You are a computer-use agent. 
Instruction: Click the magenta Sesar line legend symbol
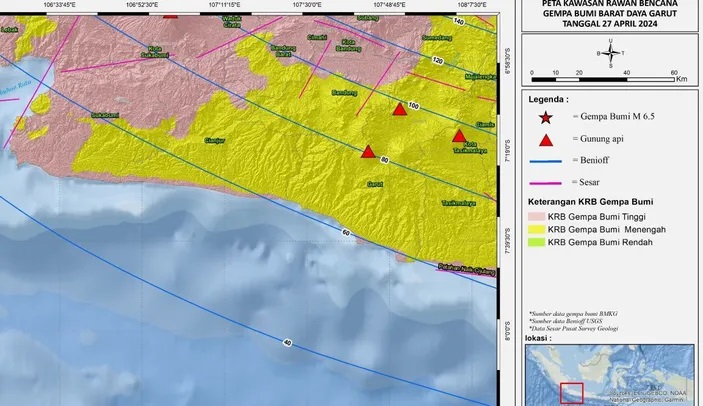pos(544,183)
